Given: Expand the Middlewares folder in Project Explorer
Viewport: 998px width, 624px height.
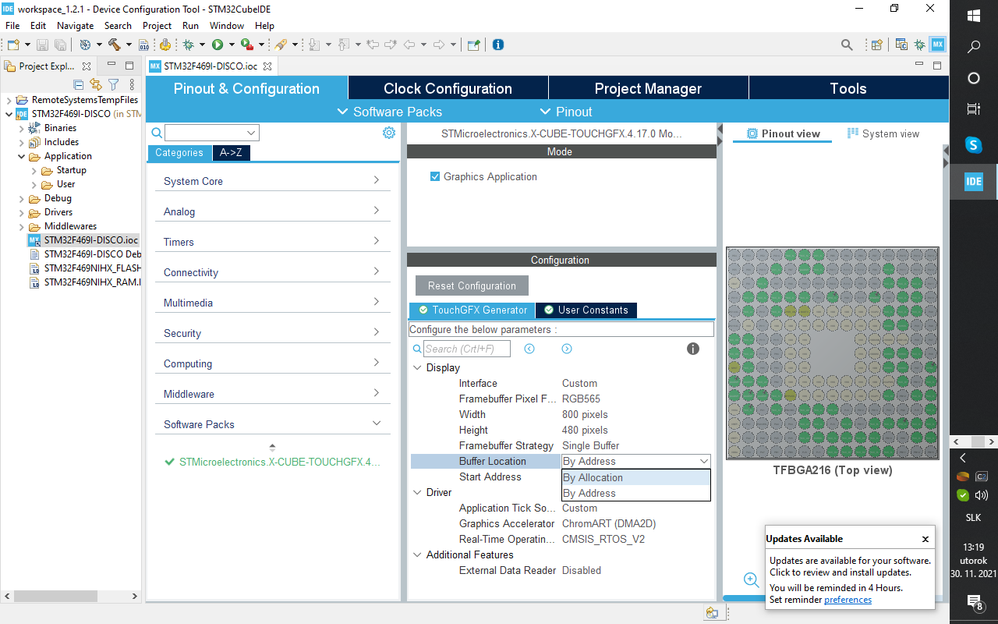Looking at the screenshot, I should pos(22,226).
